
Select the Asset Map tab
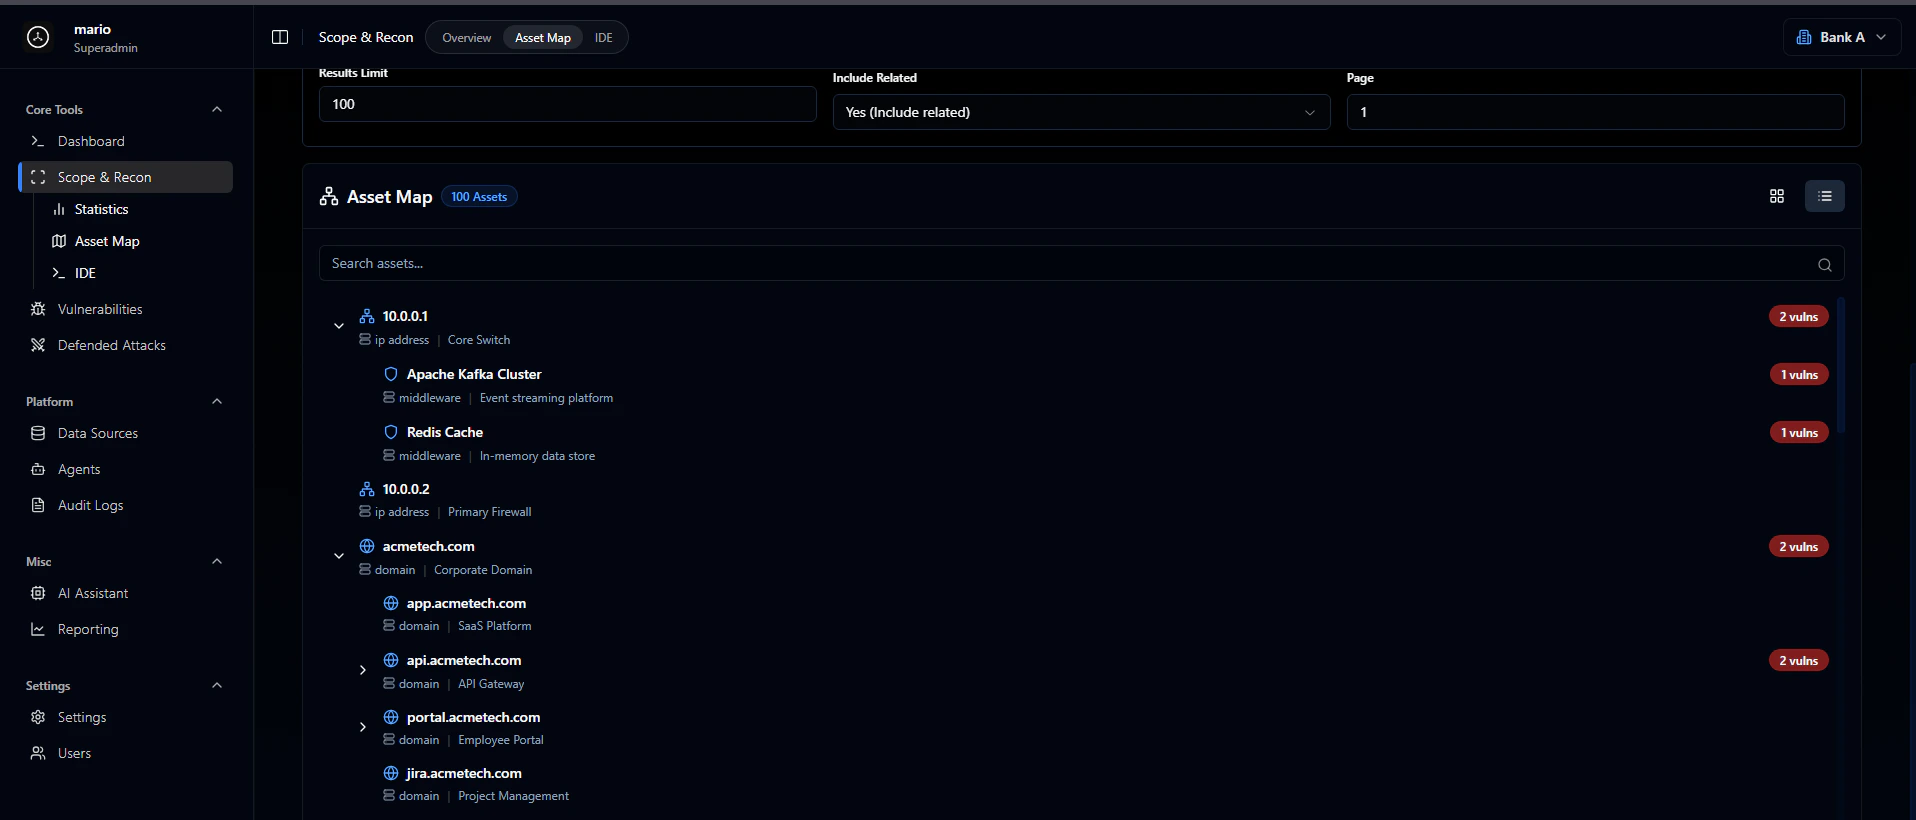[543, 38]
